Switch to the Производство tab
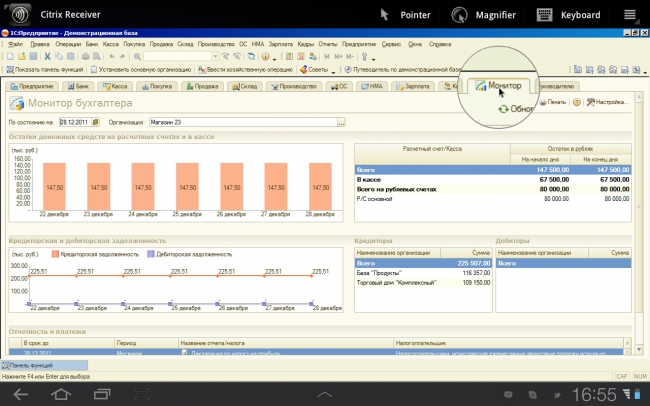Viewport: 650px width, 406px height. click(293, 86)
